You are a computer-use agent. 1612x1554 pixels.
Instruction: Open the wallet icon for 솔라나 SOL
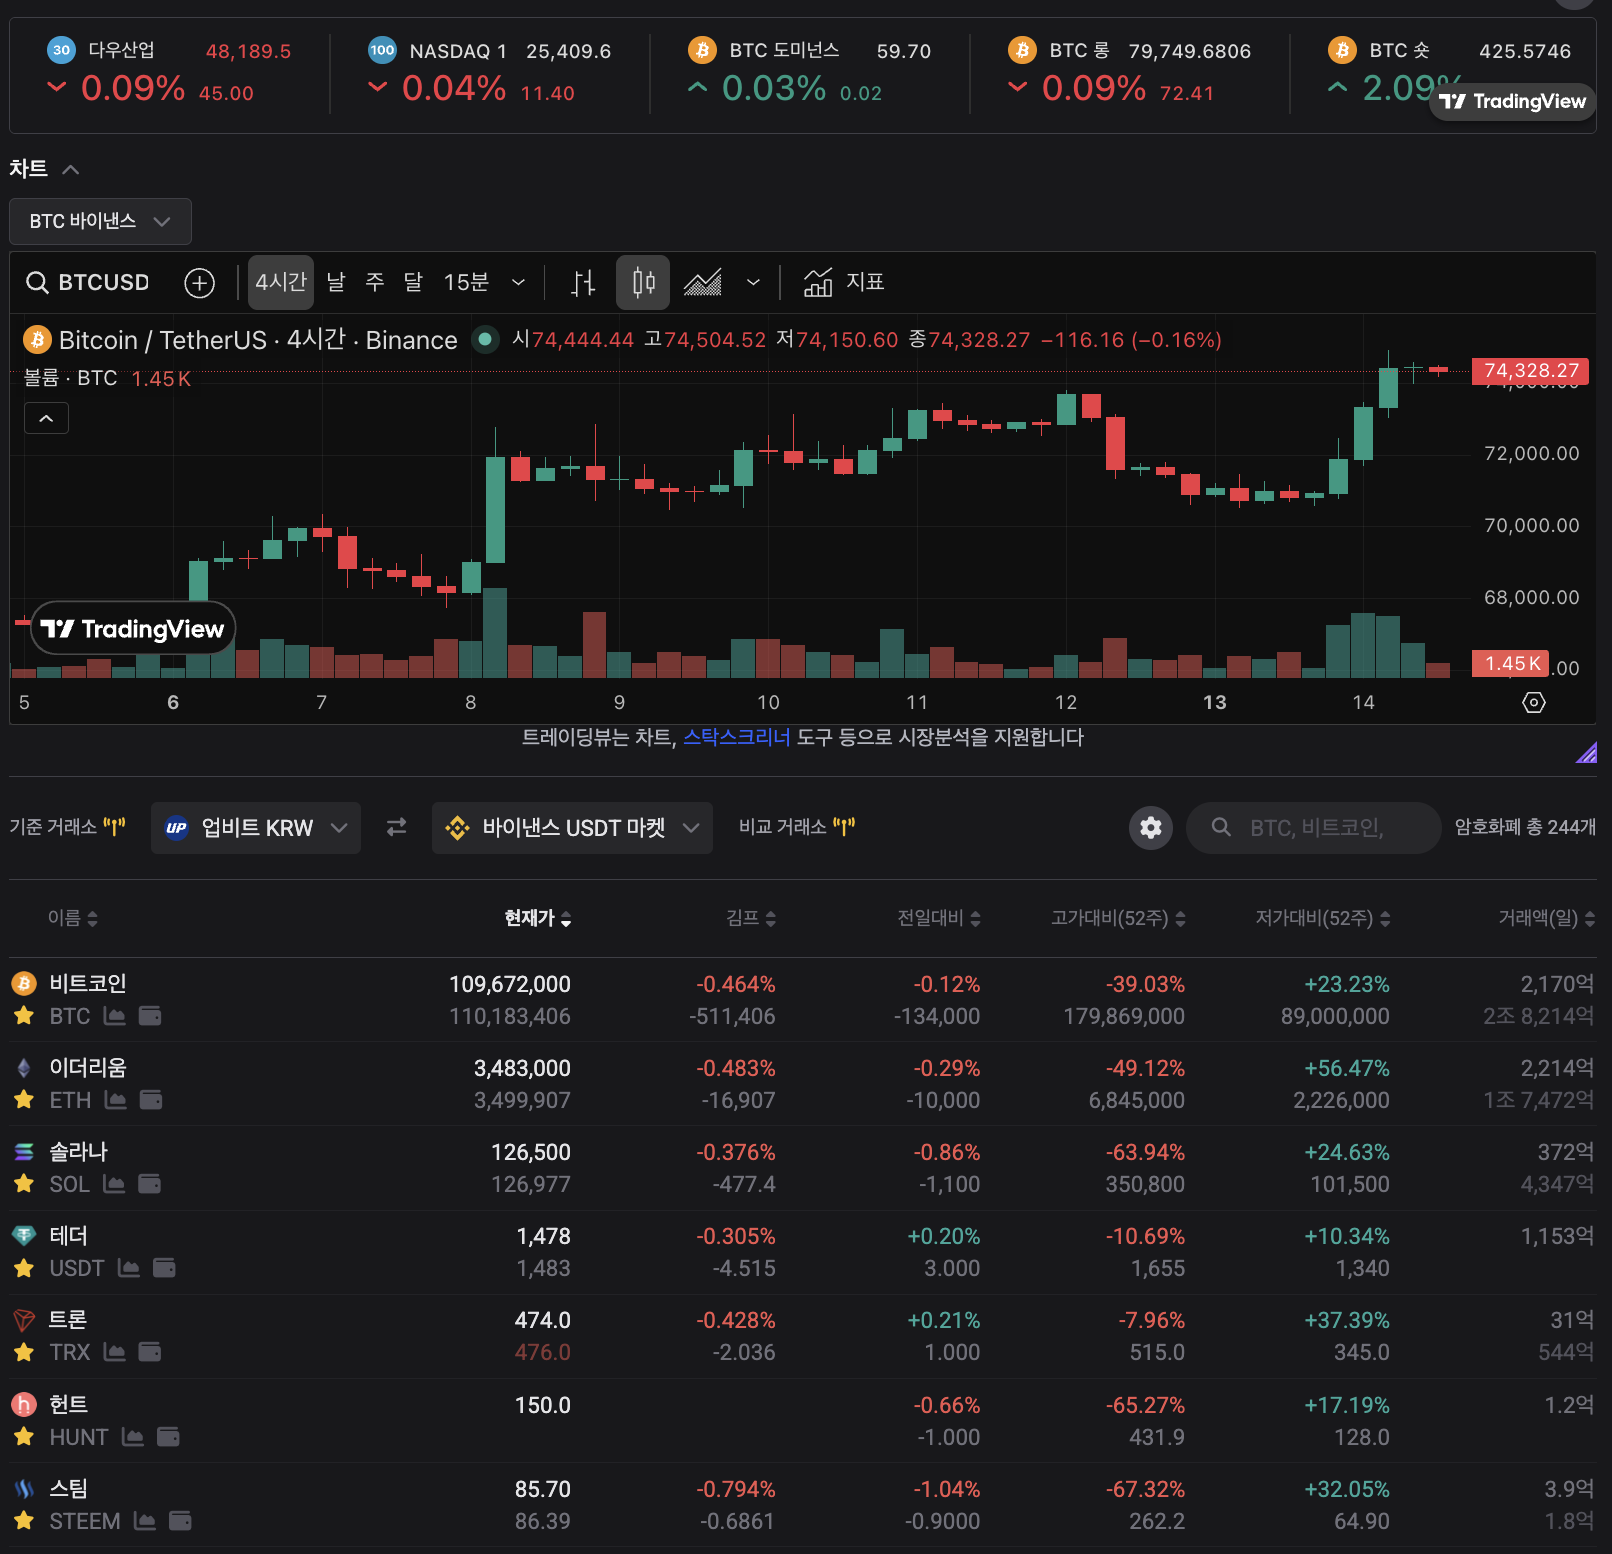click(149, 1184)
